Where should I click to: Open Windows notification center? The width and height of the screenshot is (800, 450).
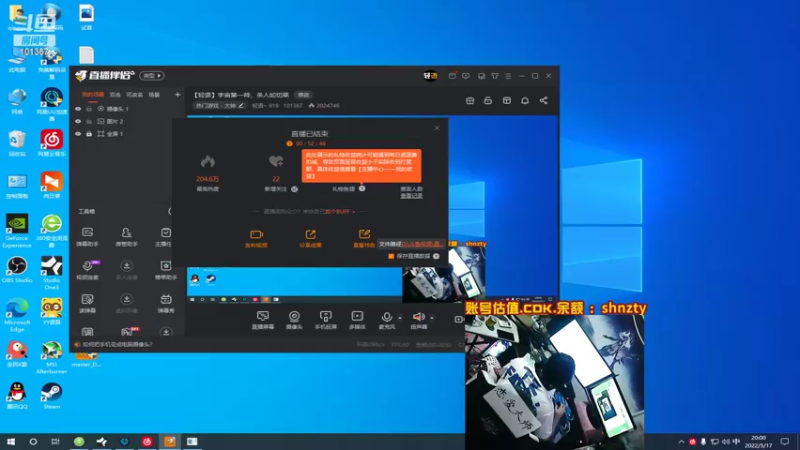click(785, 442)
